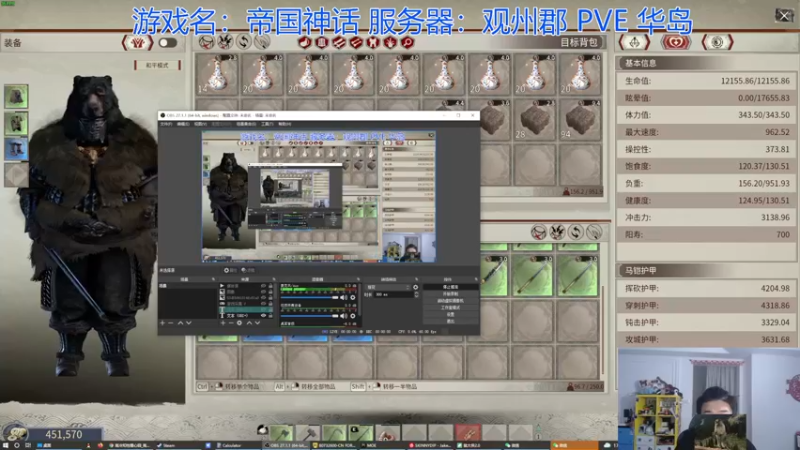Image resolution: width=800 pixels, height=450 pixels.
Task: Open the gear-circle tab in the stats panel
Action: [717, 42]
